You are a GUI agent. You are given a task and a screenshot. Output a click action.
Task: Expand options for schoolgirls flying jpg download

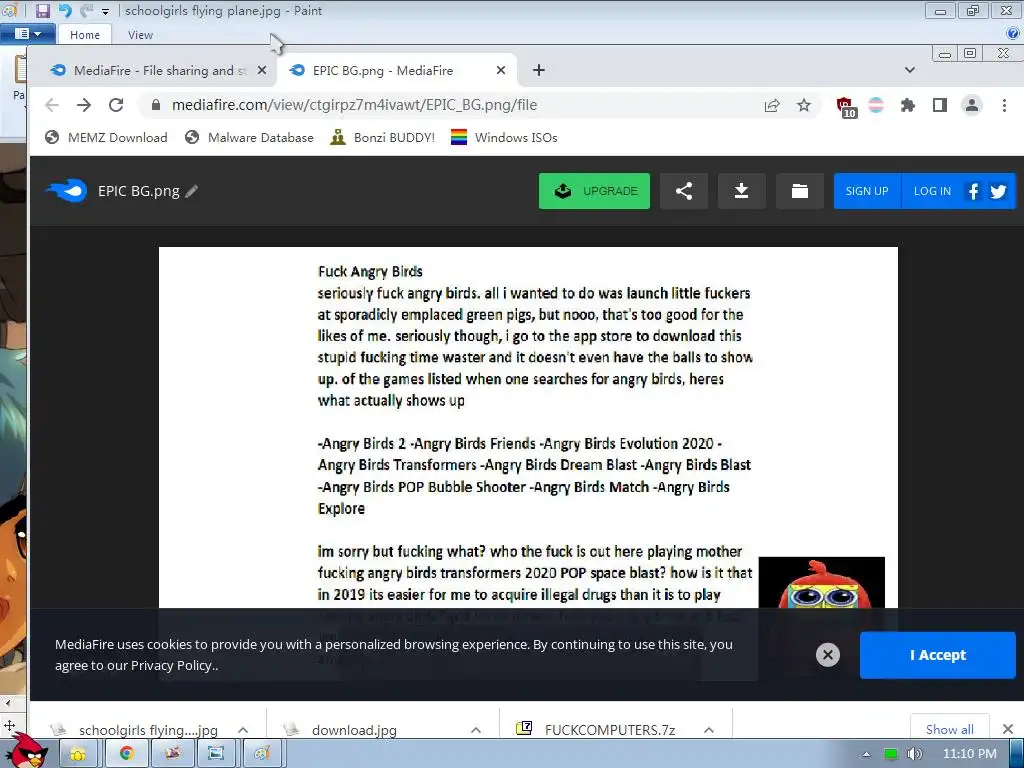[243, 730]
